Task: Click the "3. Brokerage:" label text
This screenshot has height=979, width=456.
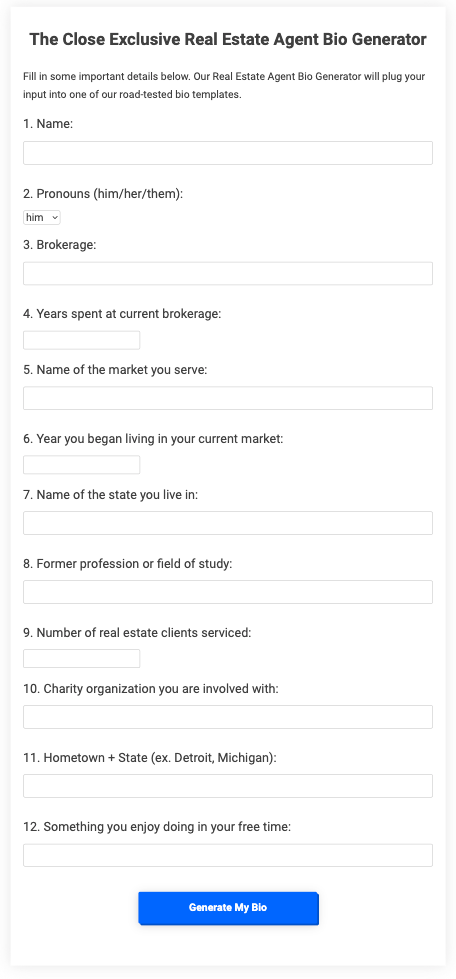Action: tap(60, 245)
